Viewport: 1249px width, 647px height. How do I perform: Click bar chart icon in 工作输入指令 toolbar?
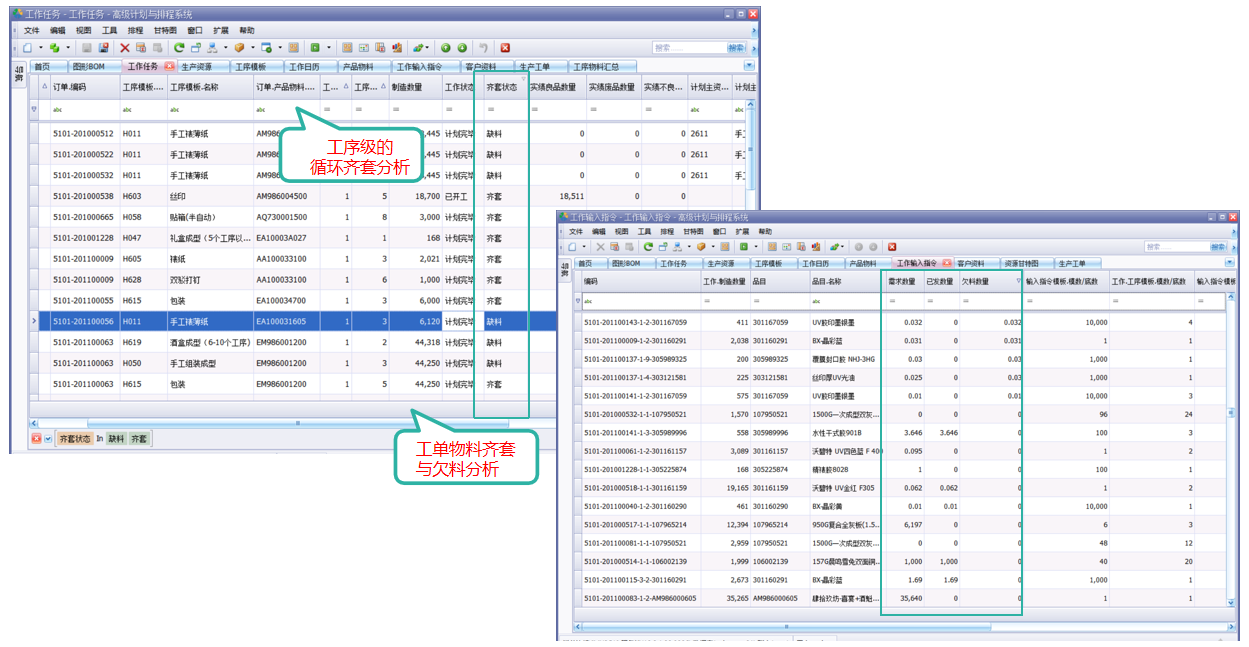815,246
